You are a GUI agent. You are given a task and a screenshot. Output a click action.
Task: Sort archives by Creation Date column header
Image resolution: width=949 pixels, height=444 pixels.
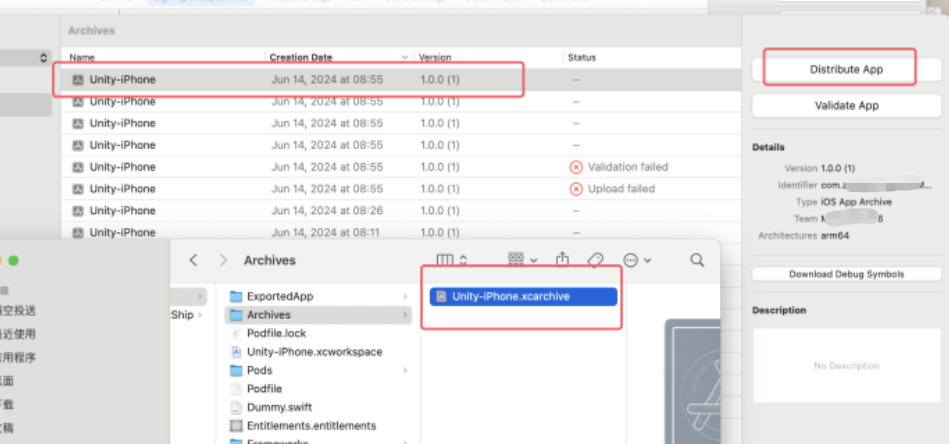click(301, 57)
